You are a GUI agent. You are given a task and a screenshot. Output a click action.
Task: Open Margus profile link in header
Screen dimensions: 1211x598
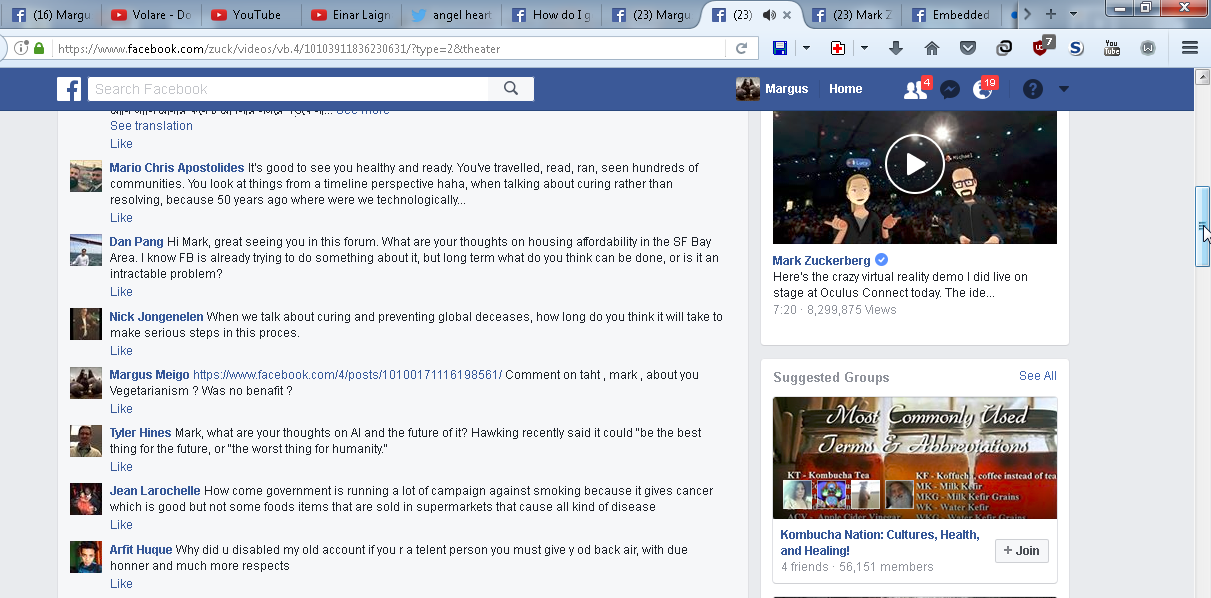(x=772, y=89)
